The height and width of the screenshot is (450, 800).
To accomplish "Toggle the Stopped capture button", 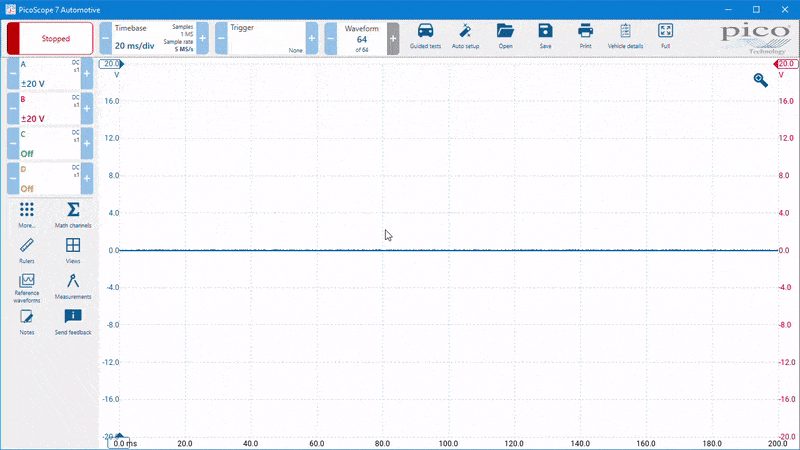I will tap(50, 38).
